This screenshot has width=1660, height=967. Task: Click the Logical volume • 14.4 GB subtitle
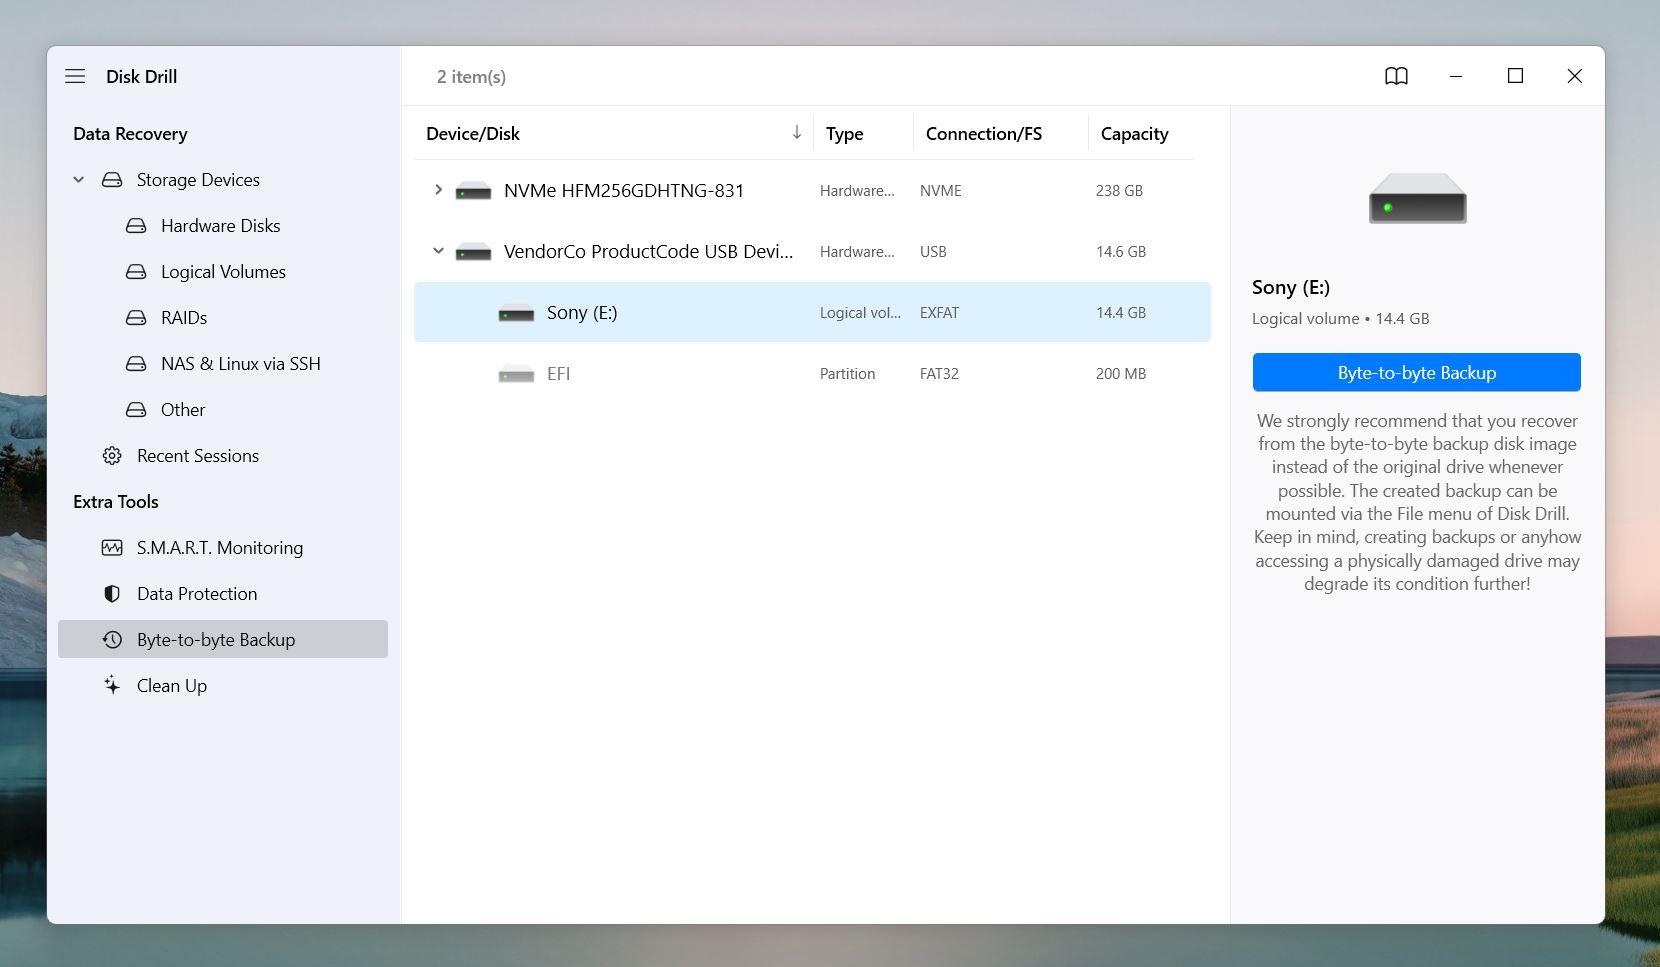1340,319
